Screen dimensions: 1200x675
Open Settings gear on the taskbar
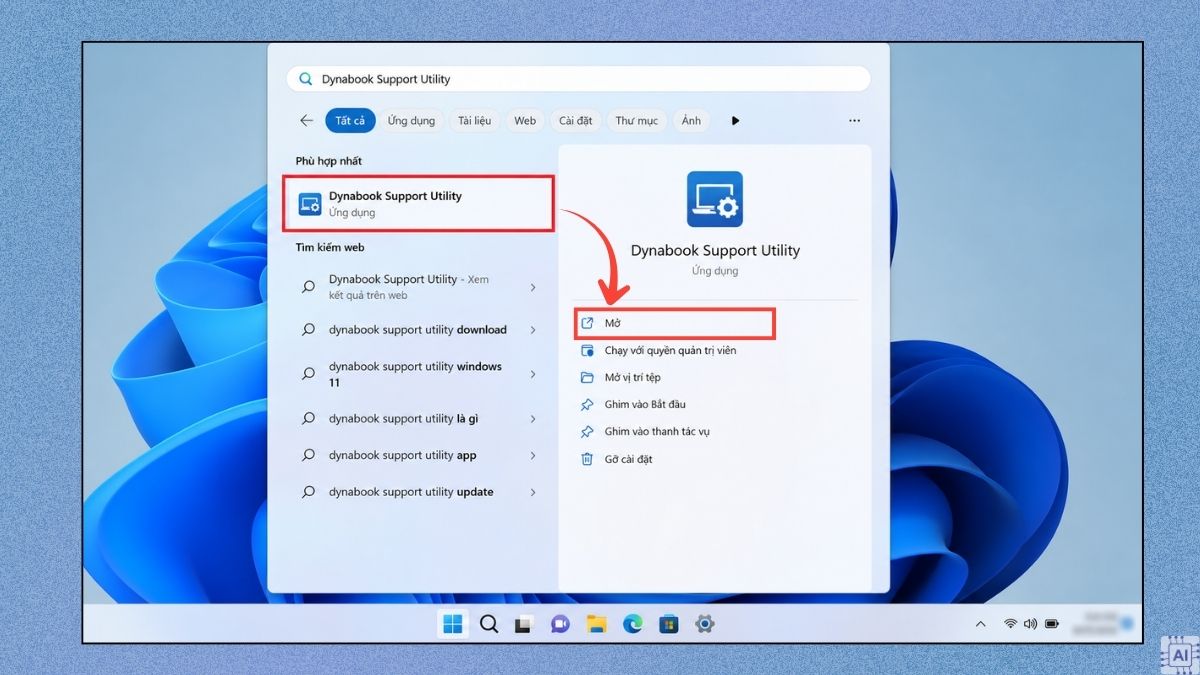pos(704,624)
